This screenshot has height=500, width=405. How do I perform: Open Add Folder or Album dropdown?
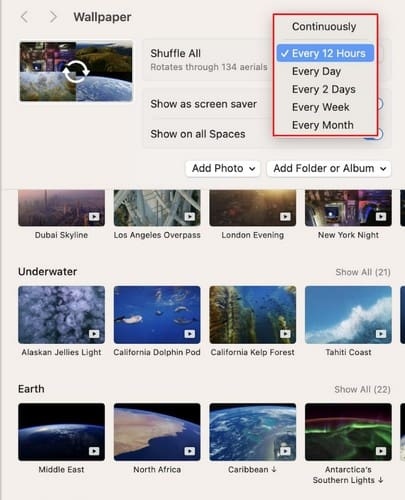(329, 168)
